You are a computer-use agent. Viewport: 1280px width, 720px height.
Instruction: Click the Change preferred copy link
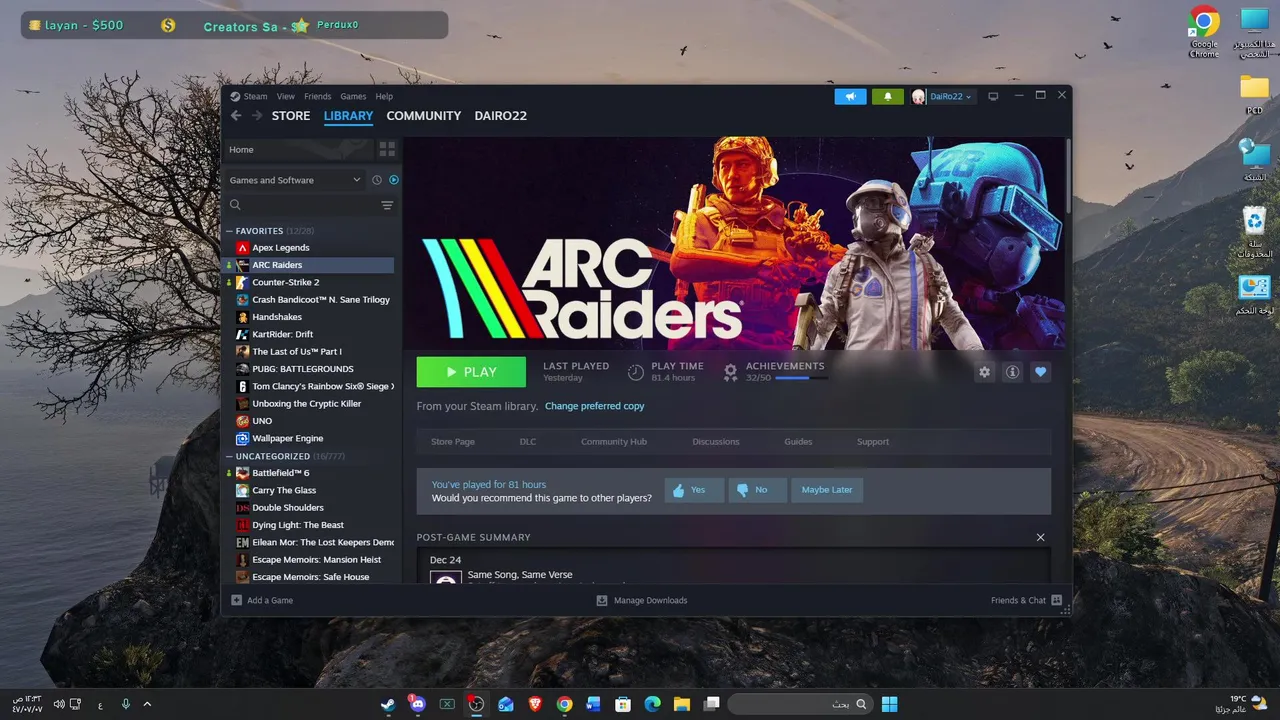[594, 406]
